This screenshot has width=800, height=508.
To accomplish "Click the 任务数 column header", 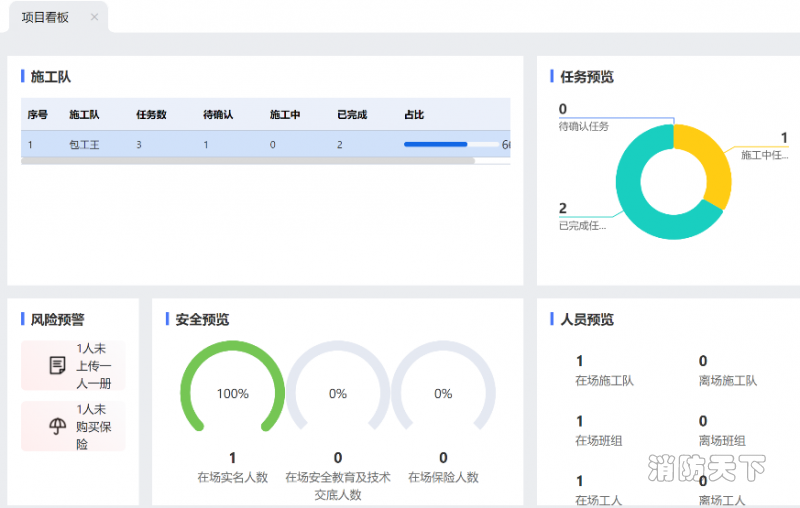I will (x=151, y=115).
